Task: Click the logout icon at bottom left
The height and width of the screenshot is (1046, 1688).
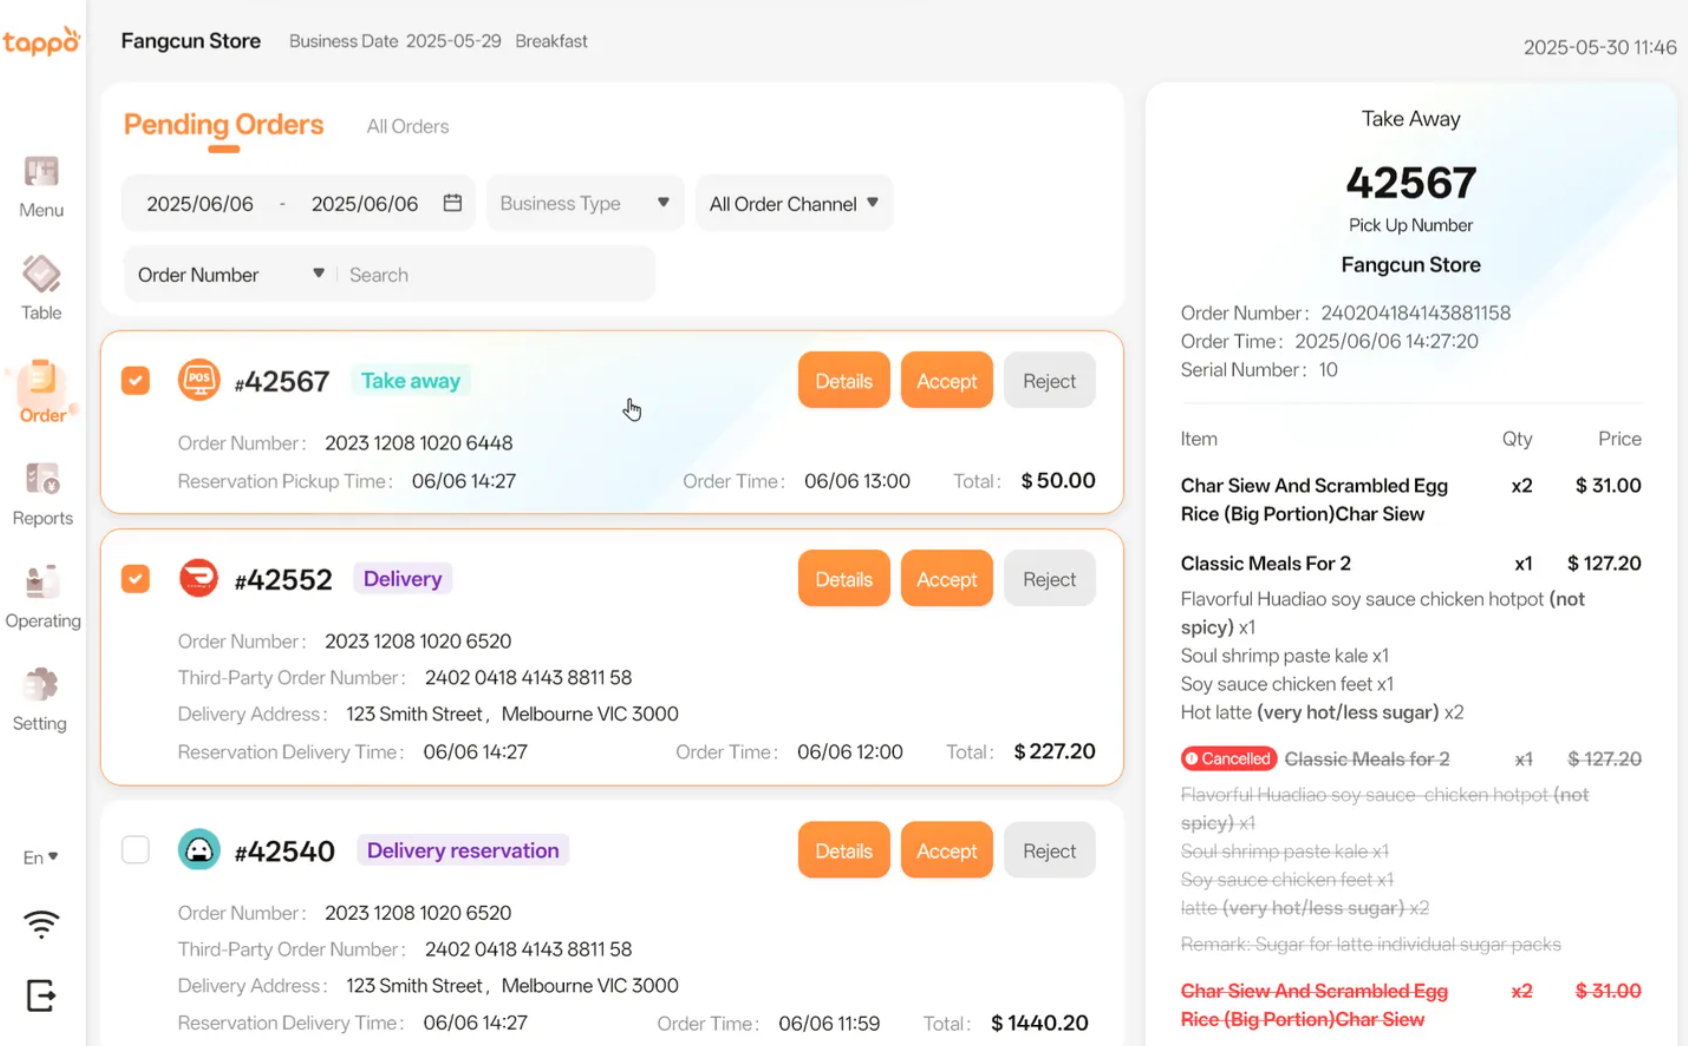Action: [40, 995]
